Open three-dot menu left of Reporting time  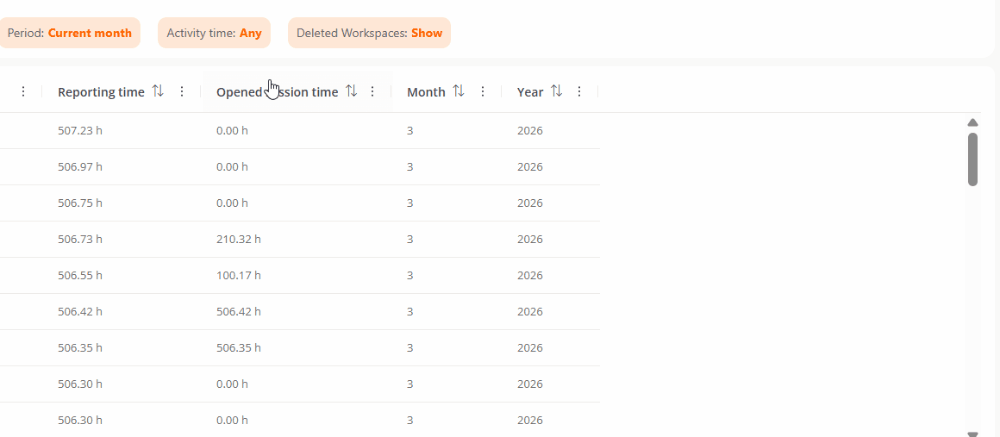[x=23, y=91]
